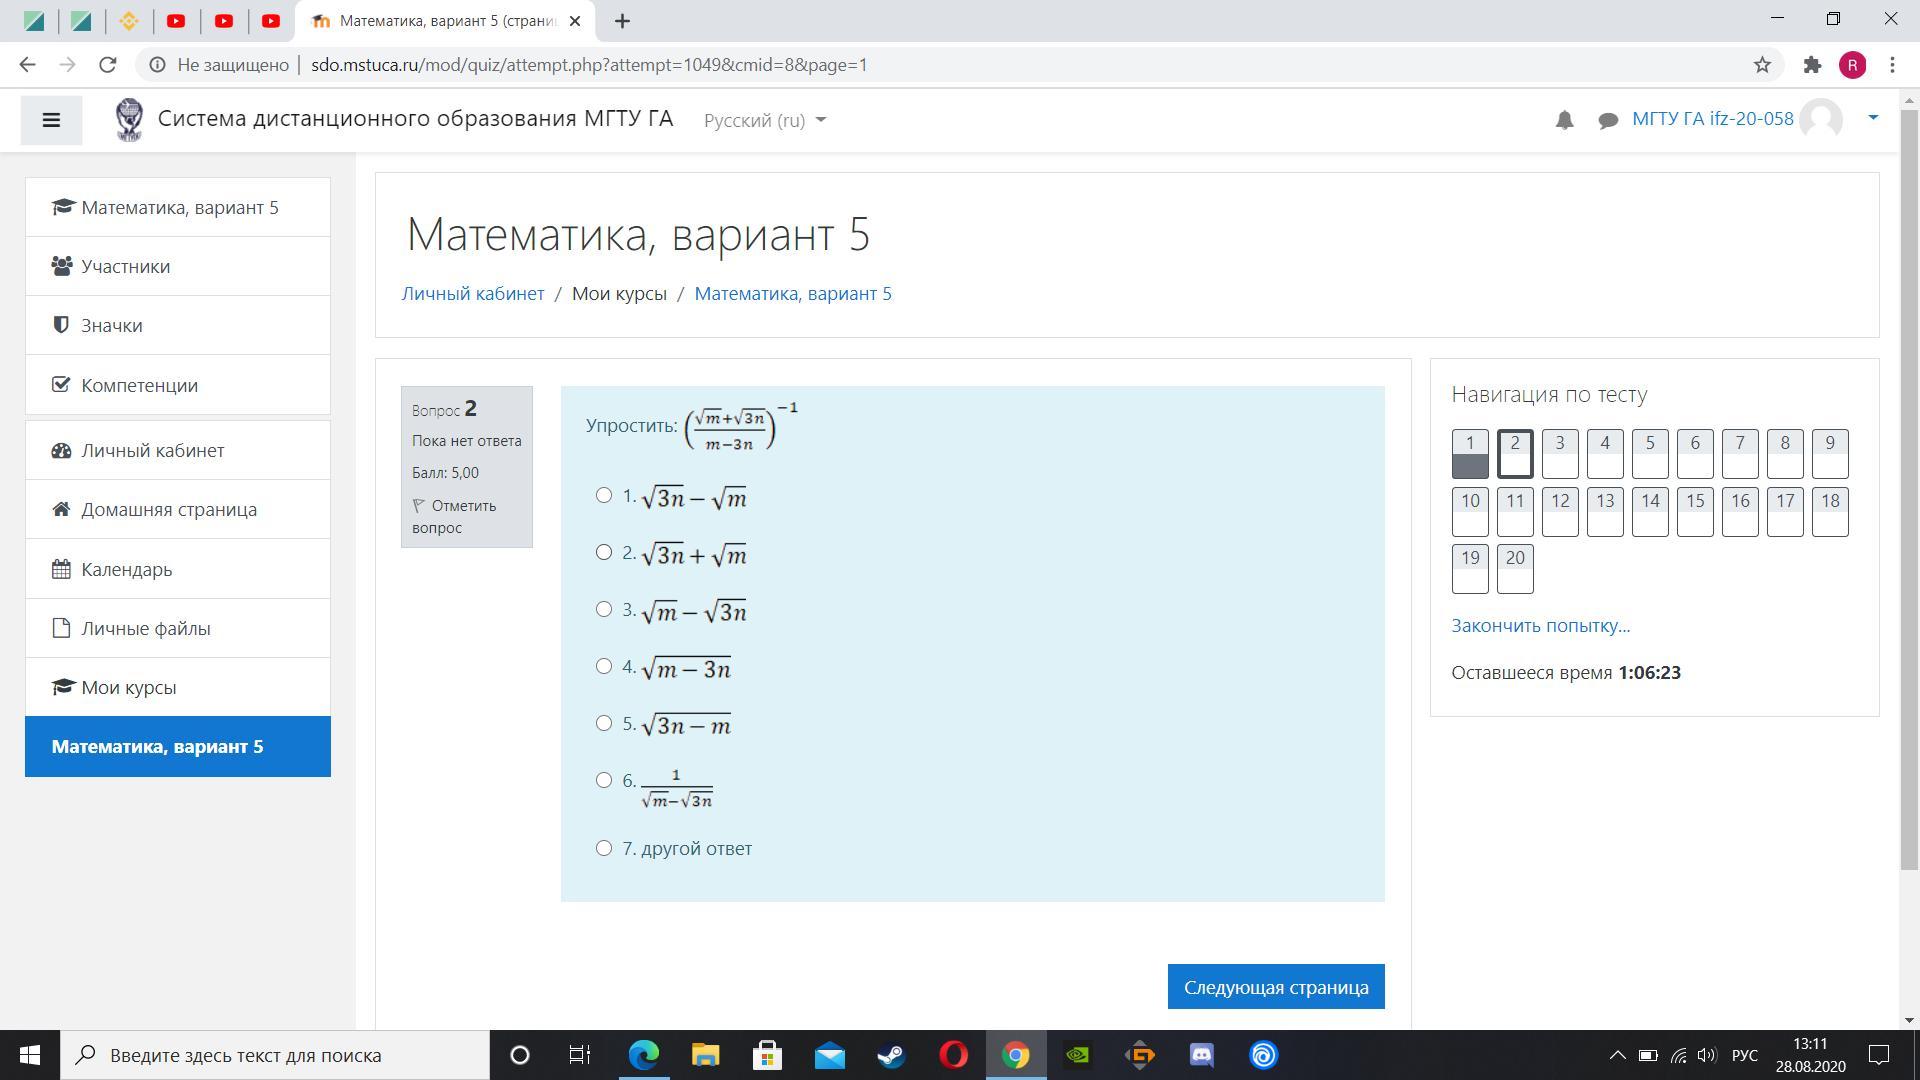Screen dimensions: 1920x1080
Task: Choose radio button 7 'другой ответ'
Action: [x=604, y=848]
